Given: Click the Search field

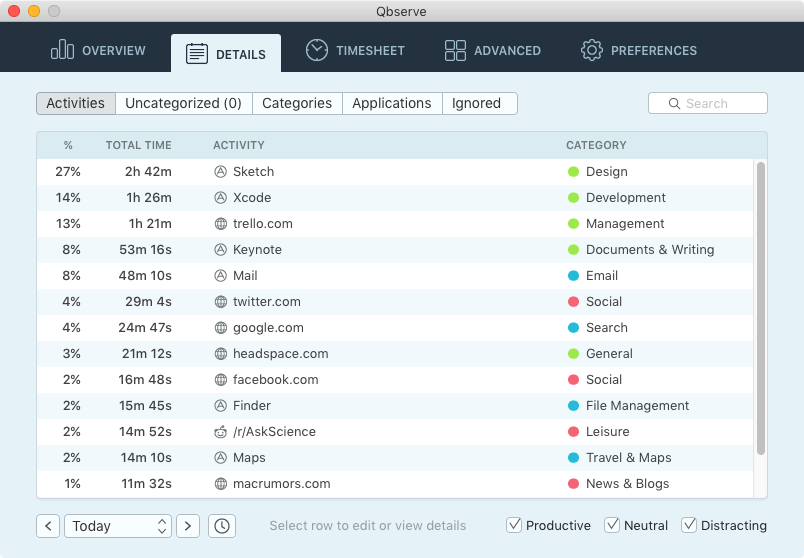Looking at the screenshot, I should [708, 104].
